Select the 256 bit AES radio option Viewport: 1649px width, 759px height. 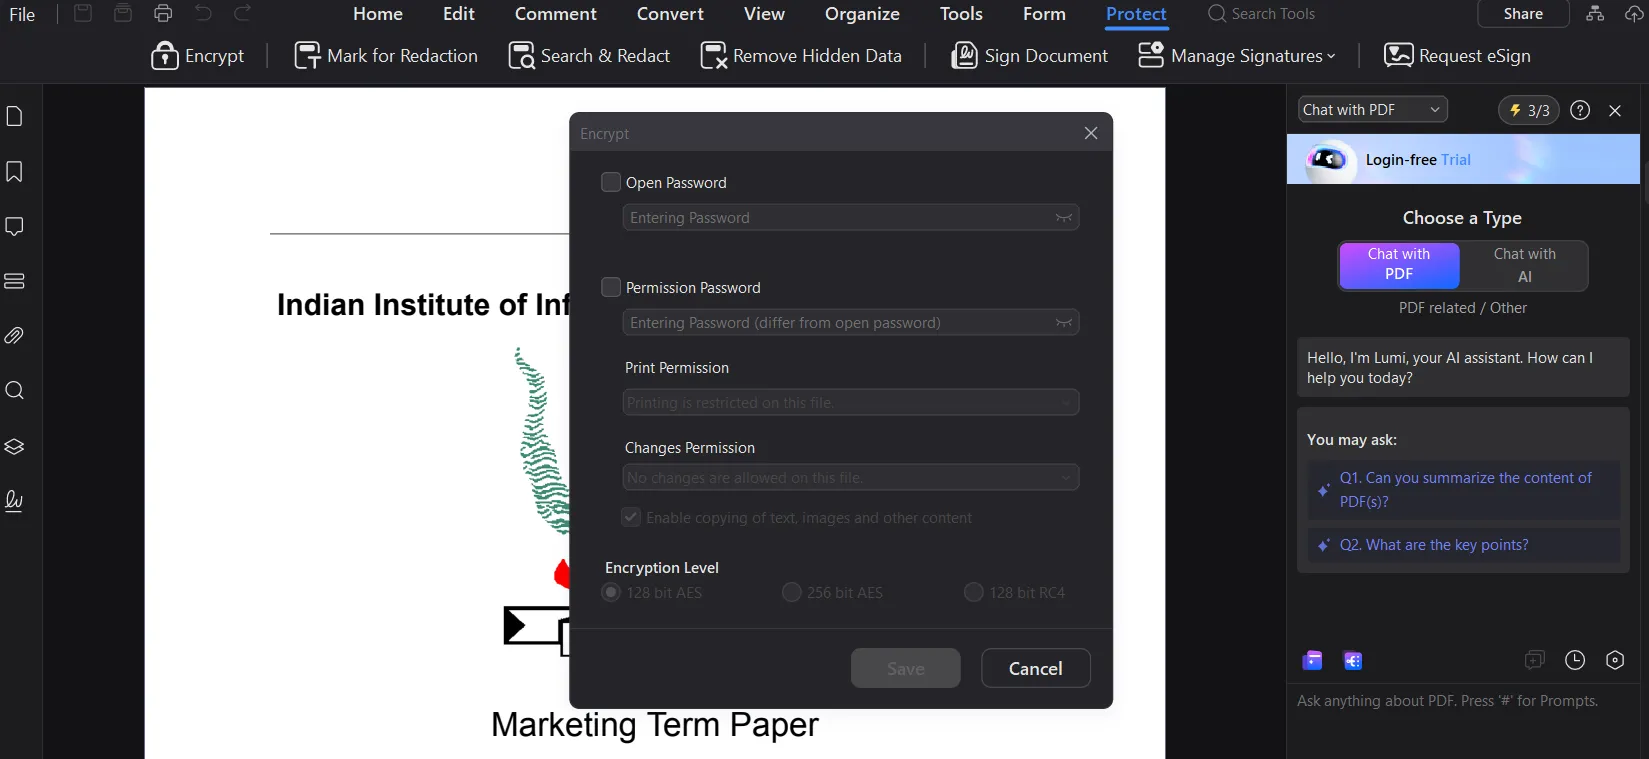point(792,592)
